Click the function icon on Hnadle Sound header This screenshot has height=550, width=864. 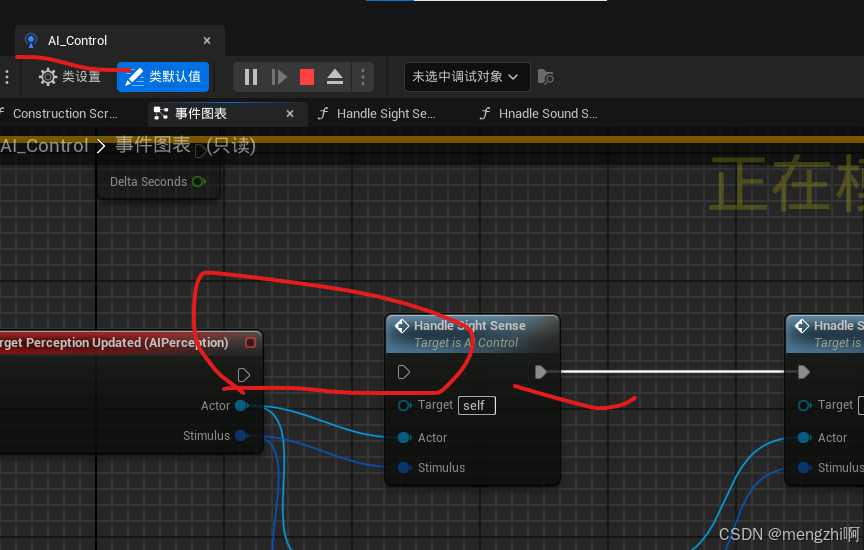pyautogui.click(x=802, y=326)
